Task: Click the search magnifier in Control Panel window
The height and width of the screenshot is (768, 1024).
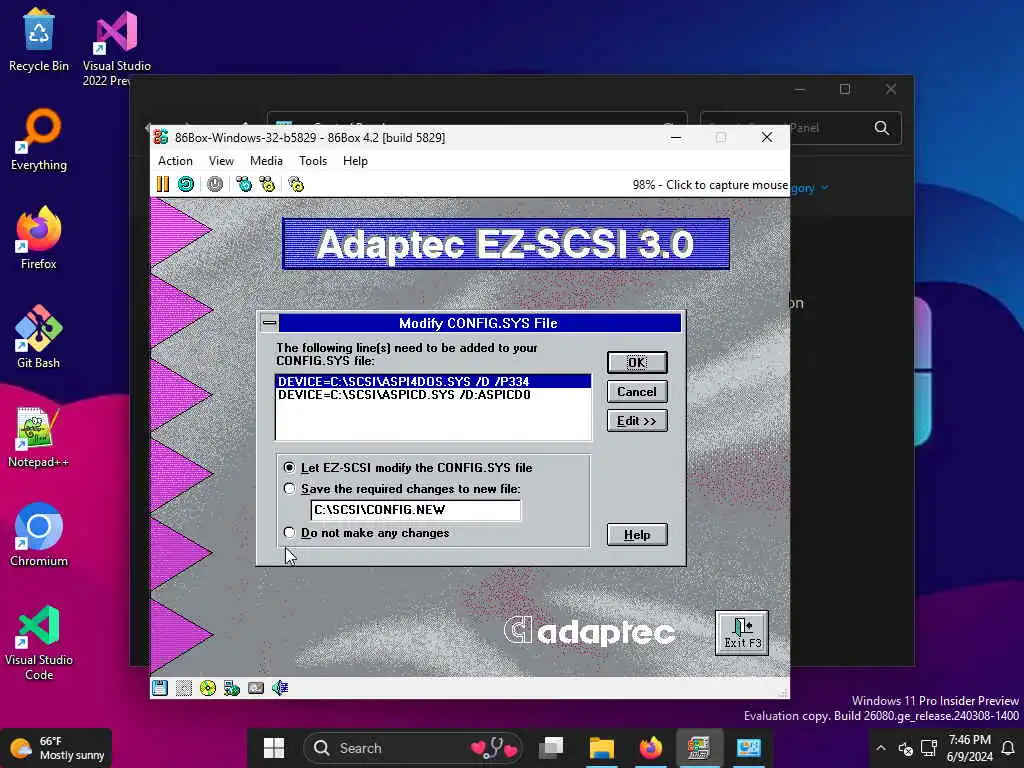Action: point(882,128)
